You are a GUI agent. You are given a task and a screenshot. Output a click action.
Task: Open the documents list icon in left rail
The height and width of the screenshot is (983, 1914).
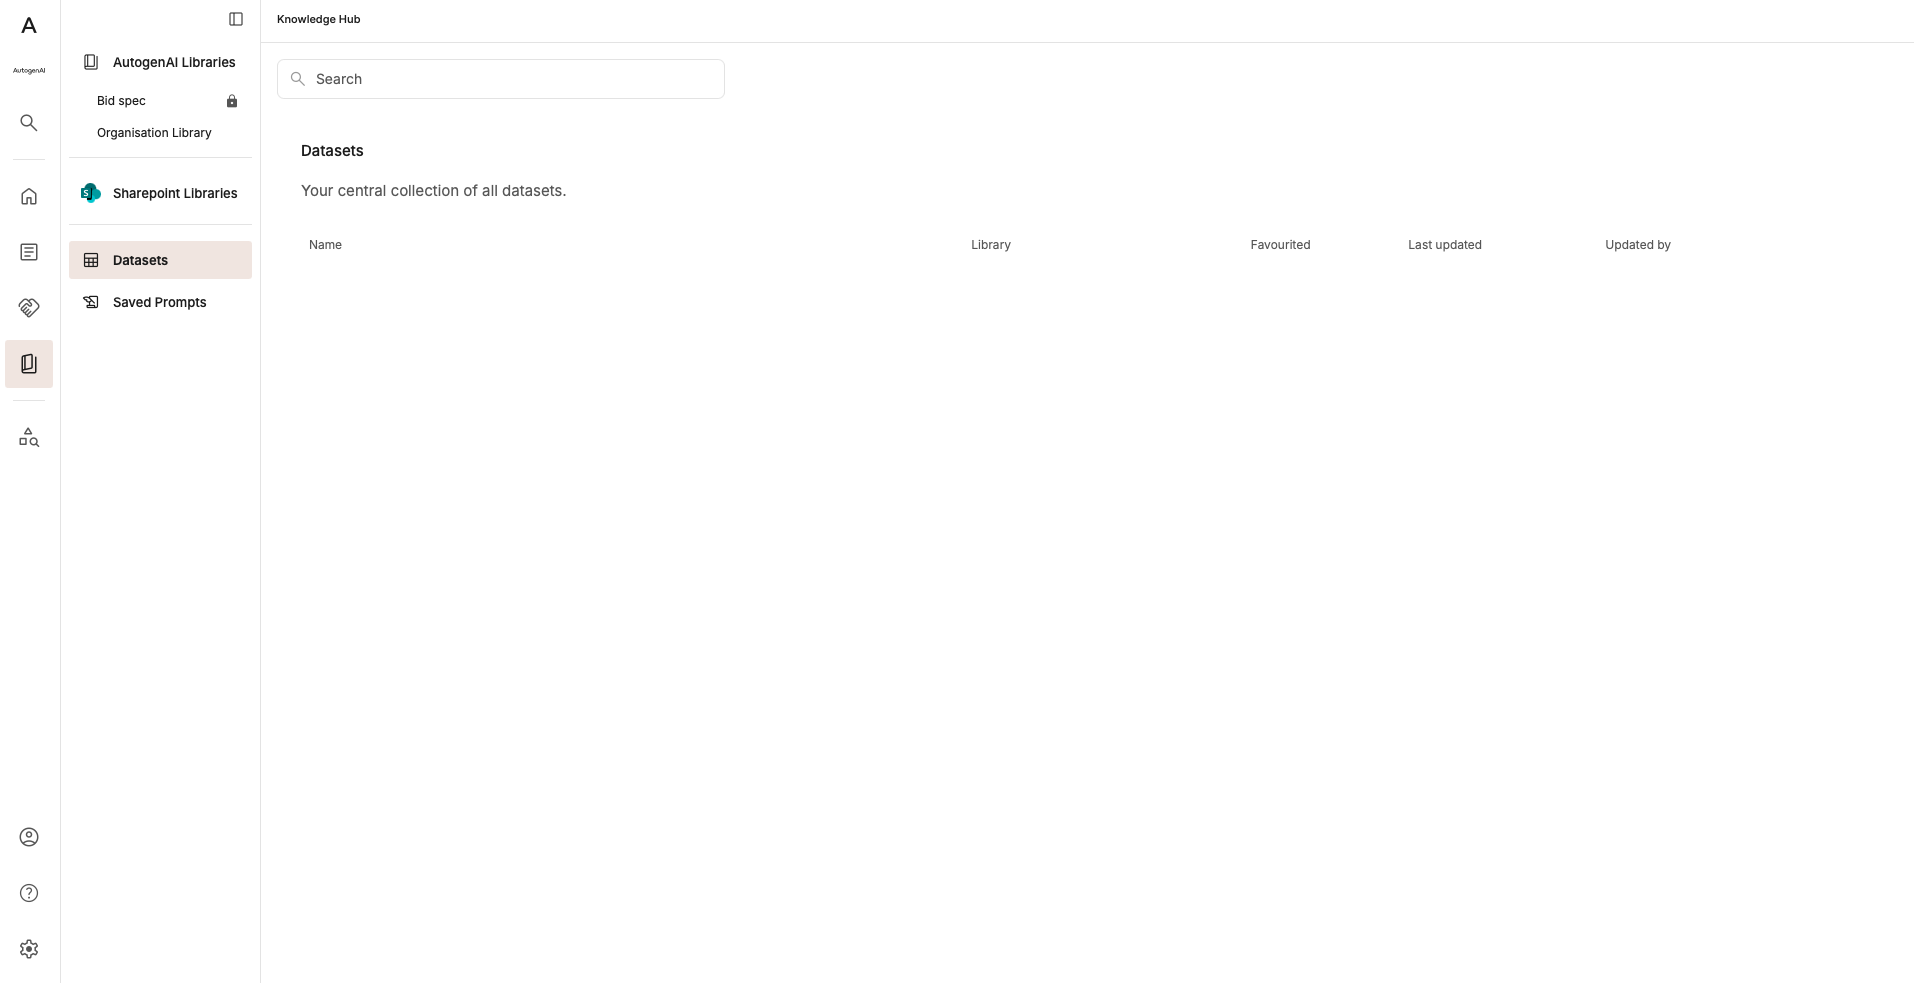coord(29,252)
